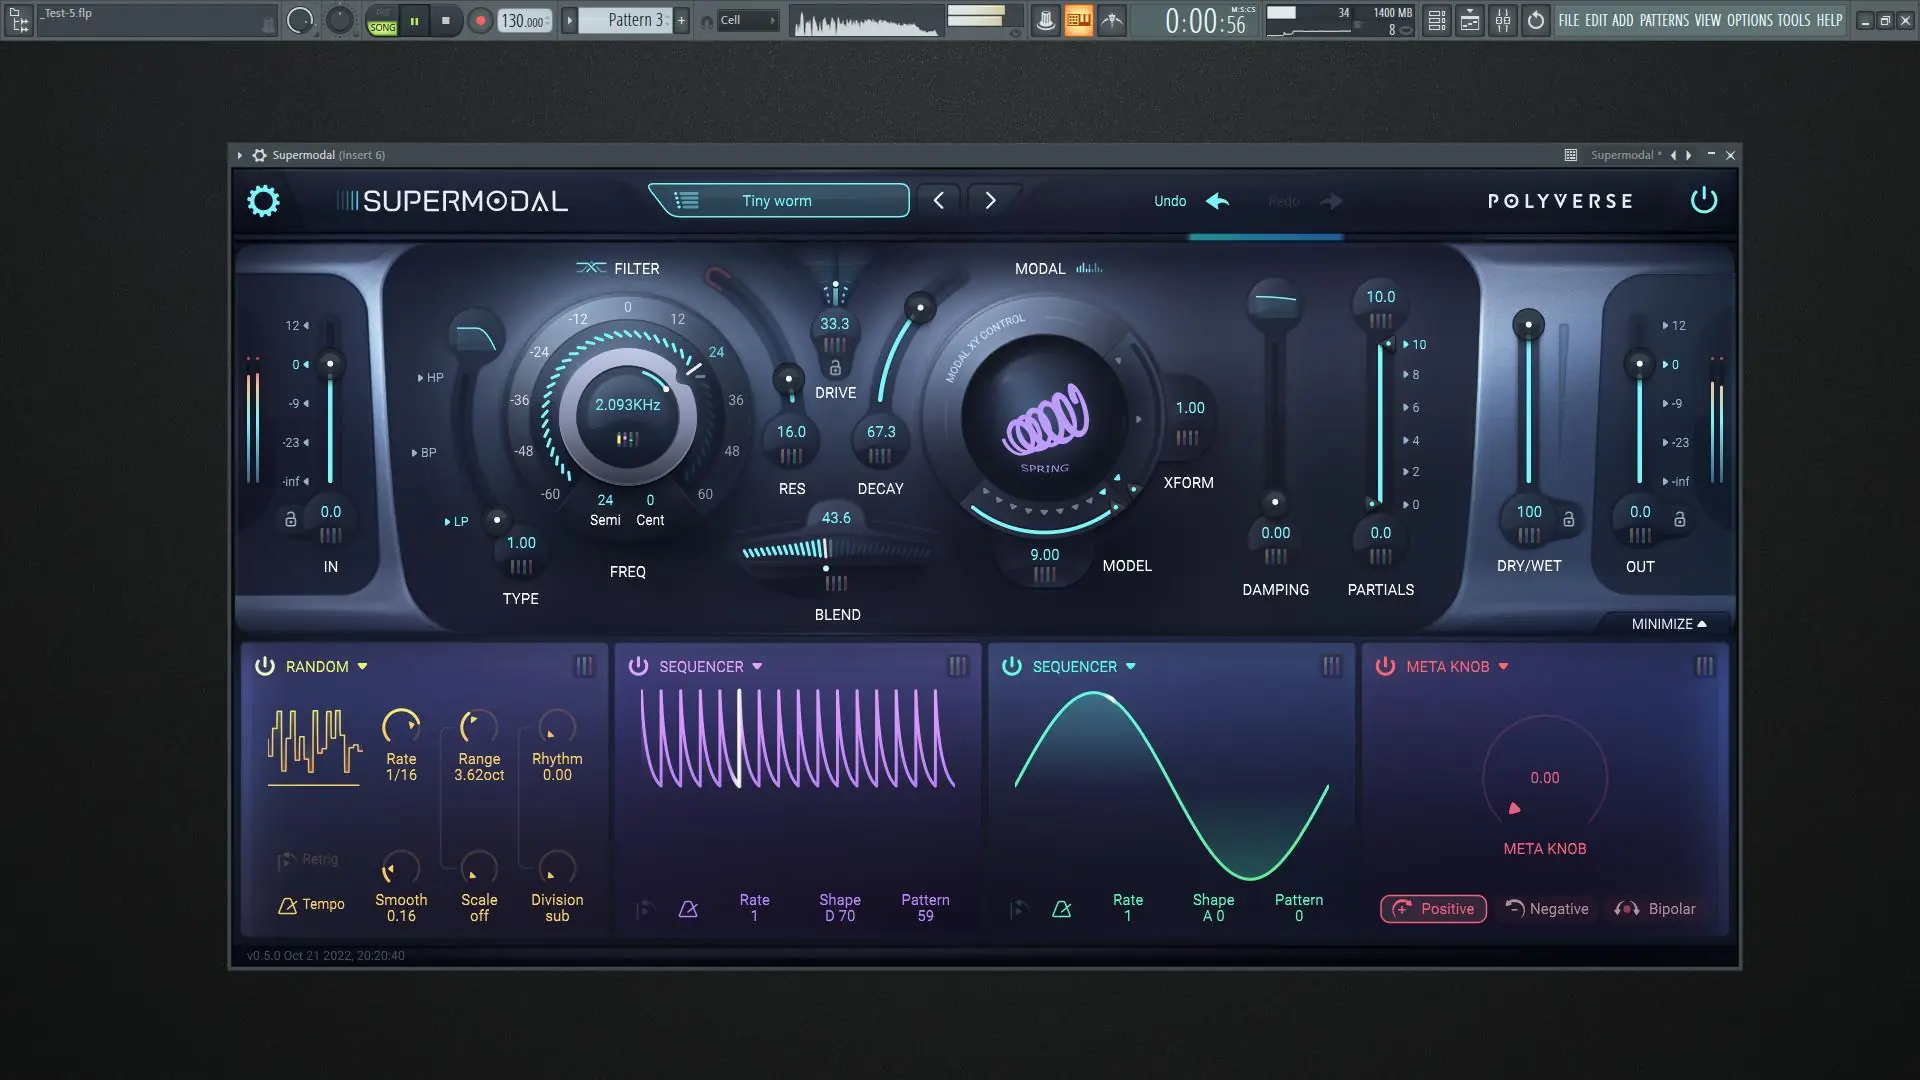Click the tempo sync metronome icon in the purple sequencer

coord(688,909)
